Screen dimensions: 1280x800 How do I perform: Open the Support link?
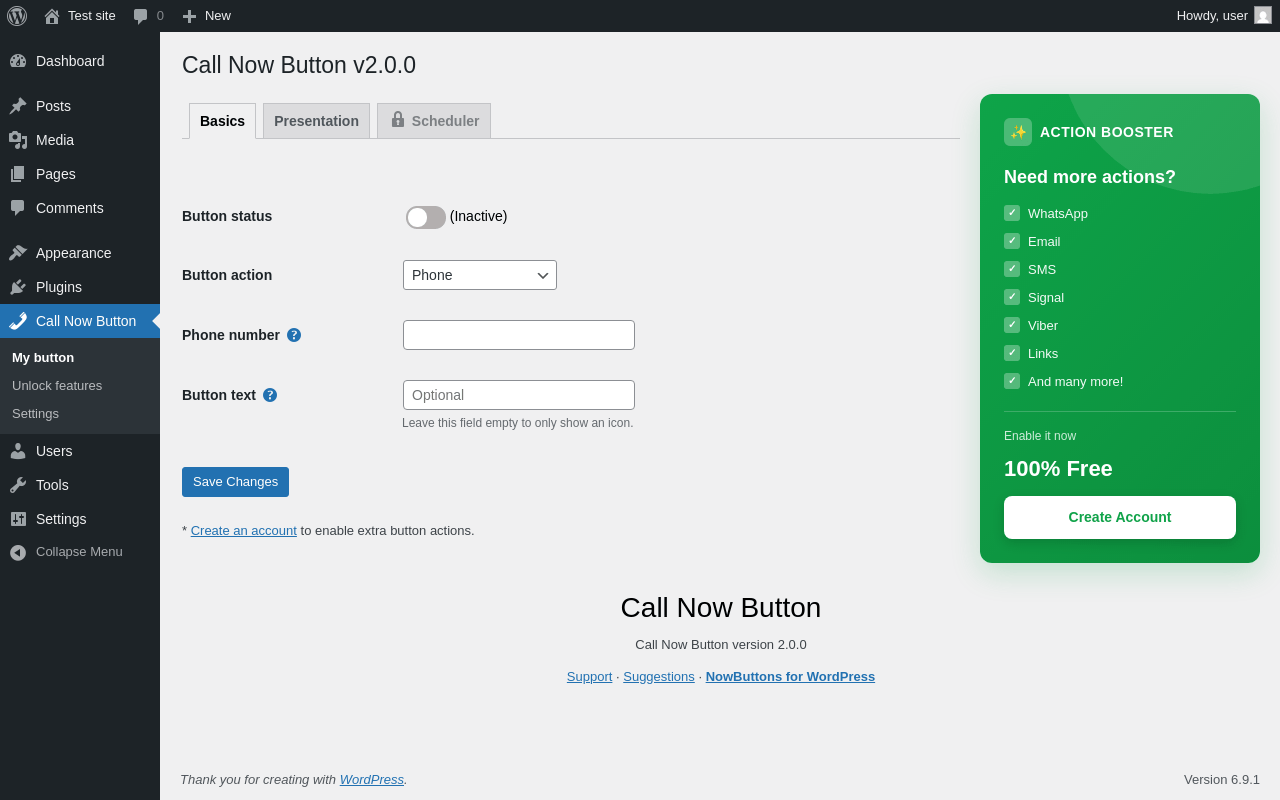(589, 677)
